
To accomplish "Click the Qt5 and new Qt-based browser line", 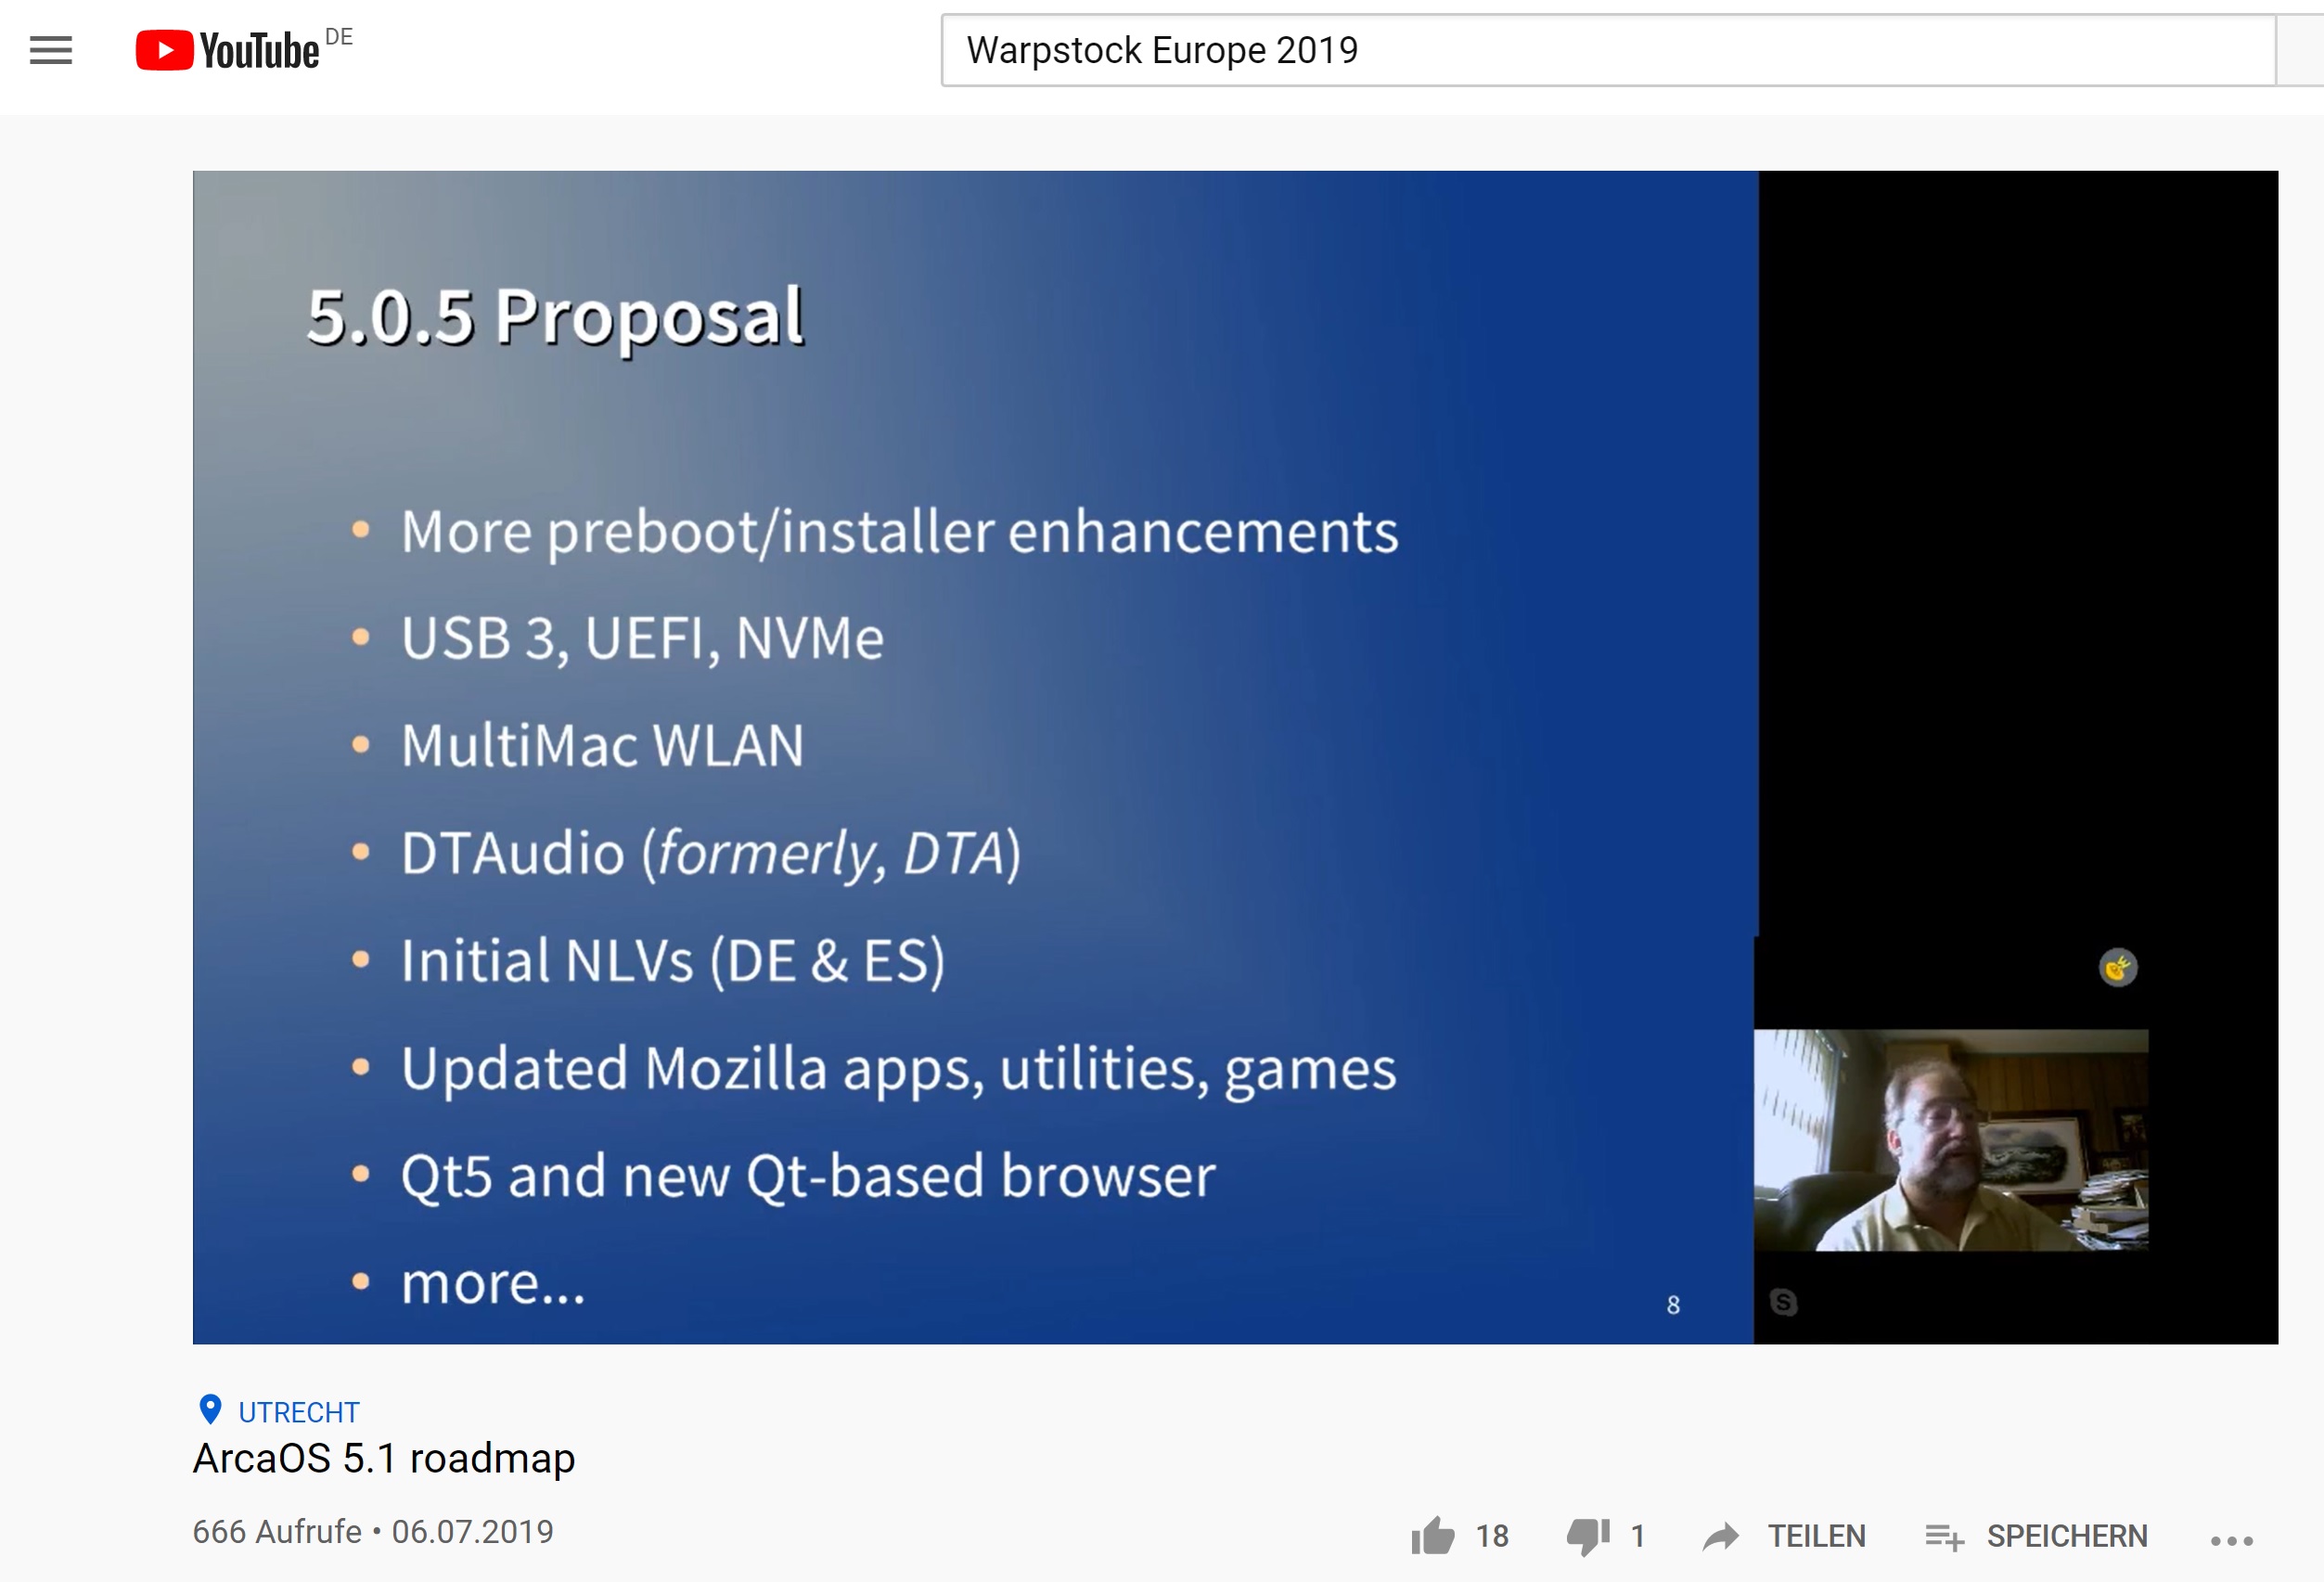I will point(808,1176).
